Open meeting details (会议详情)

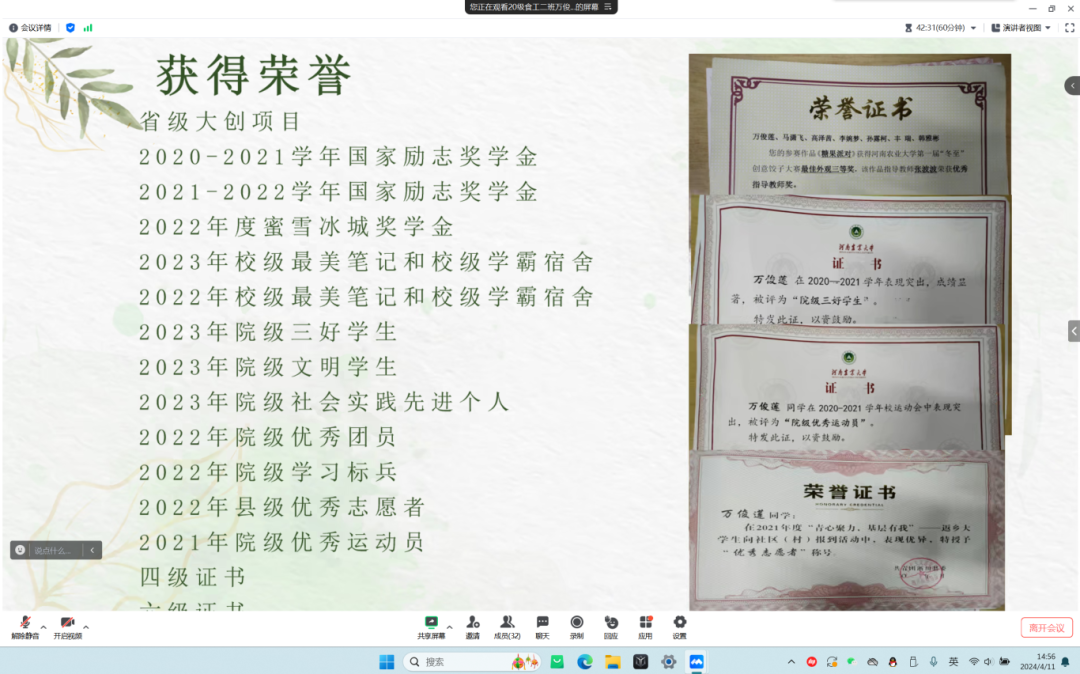[x=30, y=28]
